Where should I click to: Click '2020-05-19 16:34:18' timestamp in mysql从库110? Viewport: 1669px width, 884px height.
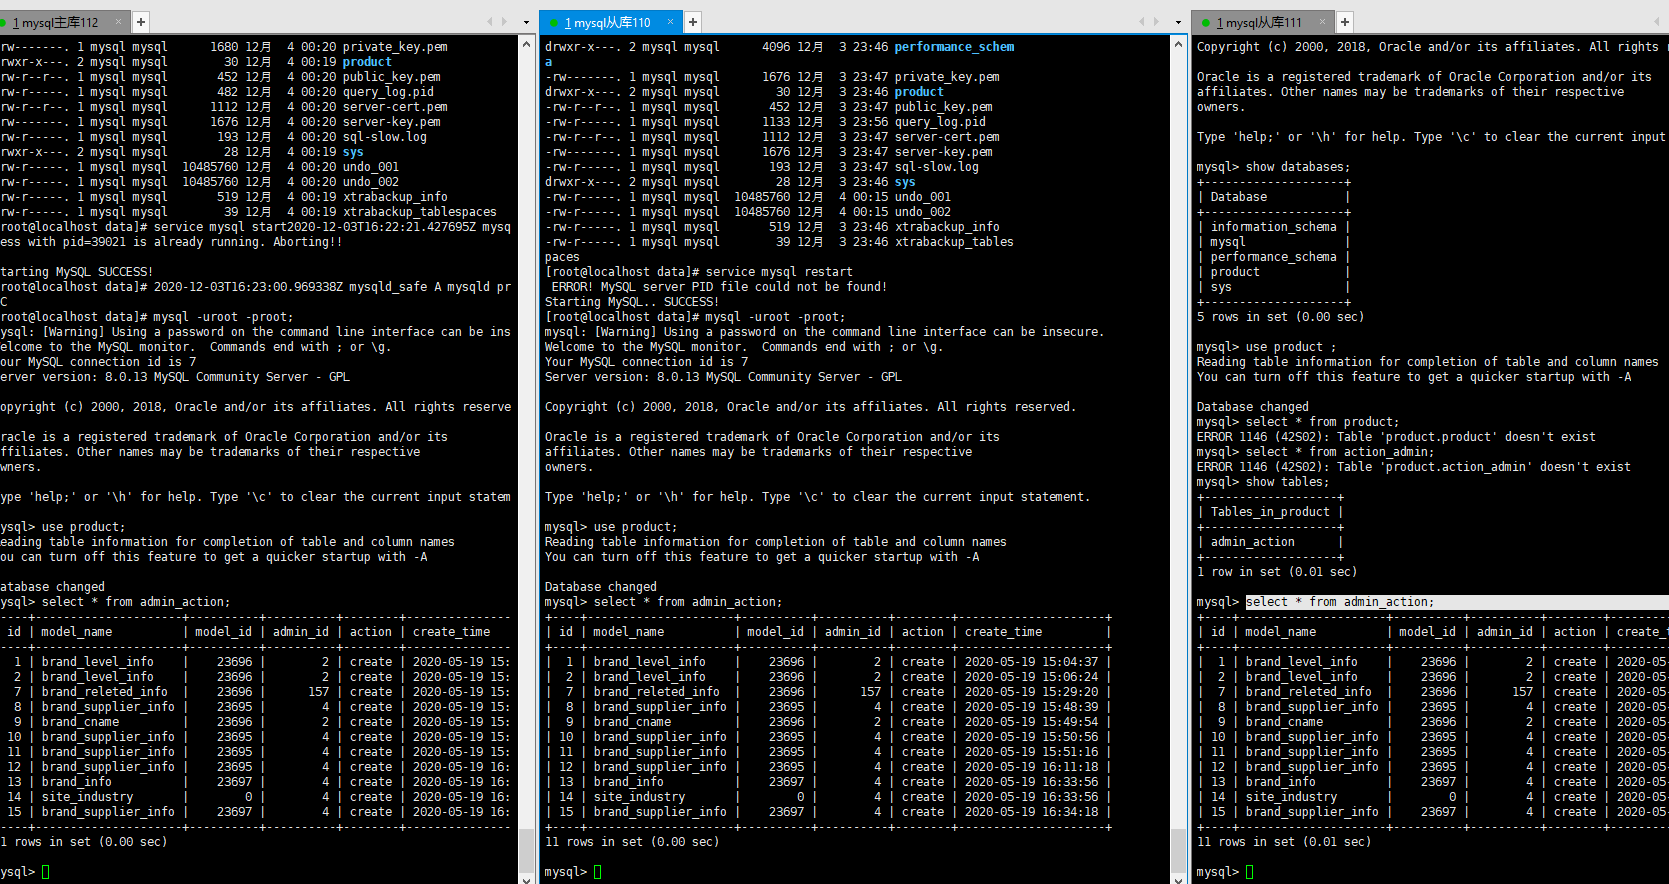1031,812
